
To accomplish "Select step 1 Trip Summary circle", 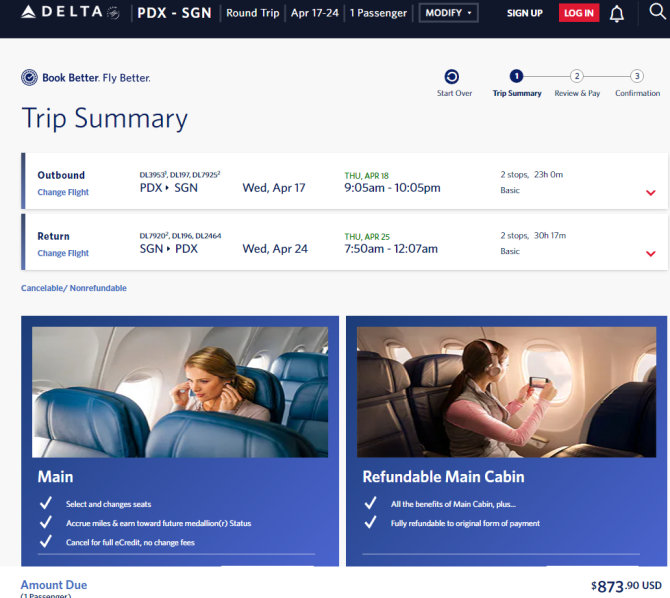I will coord(516,76).
